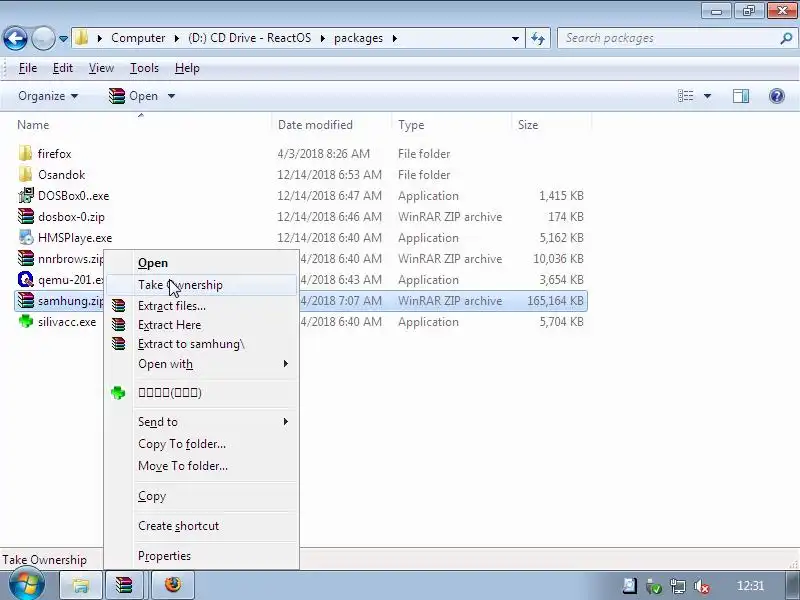Click the Refresh button beside address bar
This screenshot has height=600, width=800.
(x=538, y=38)
